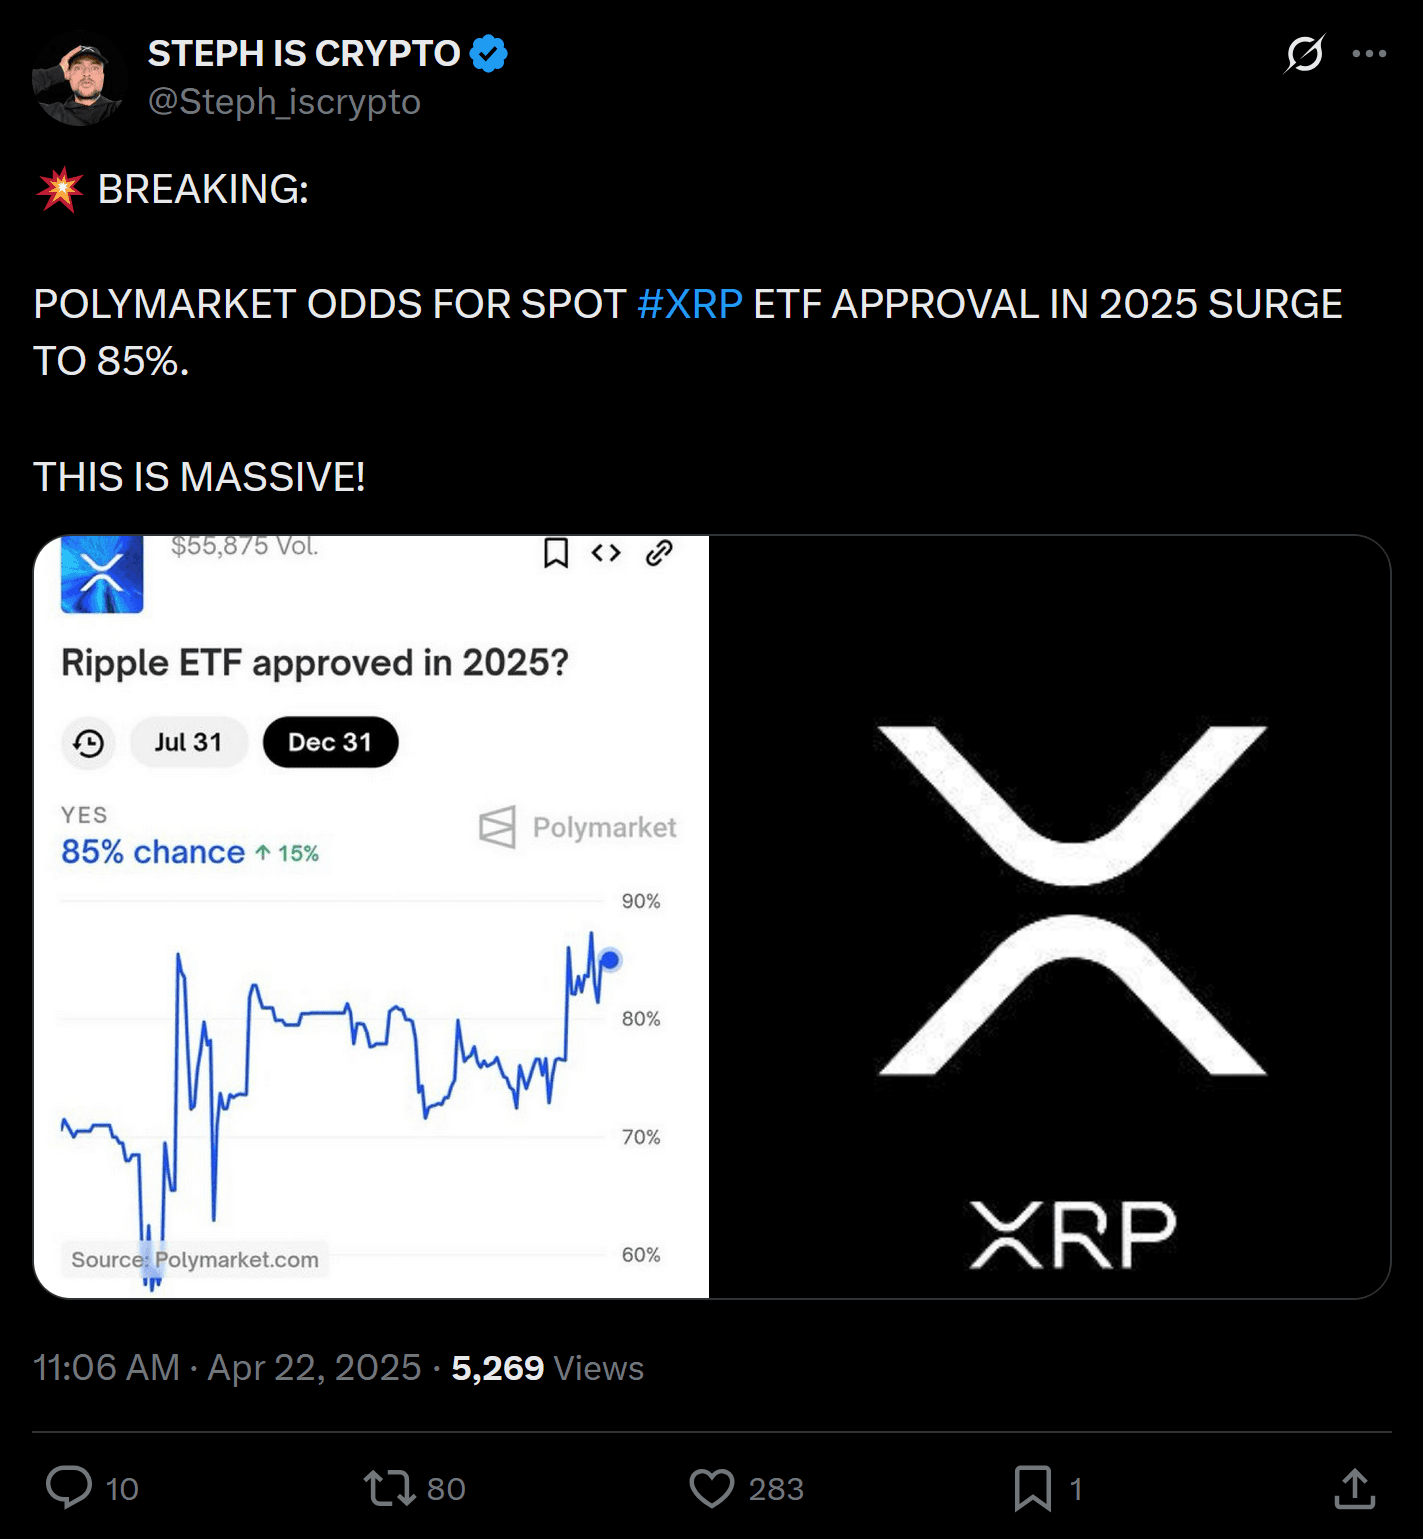Repost this tweet using the retweet icon

389,1487
